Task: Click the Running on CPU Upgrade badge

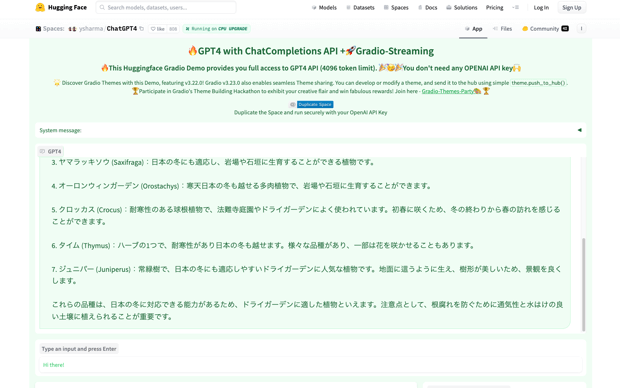Action: tap(216, 29)
